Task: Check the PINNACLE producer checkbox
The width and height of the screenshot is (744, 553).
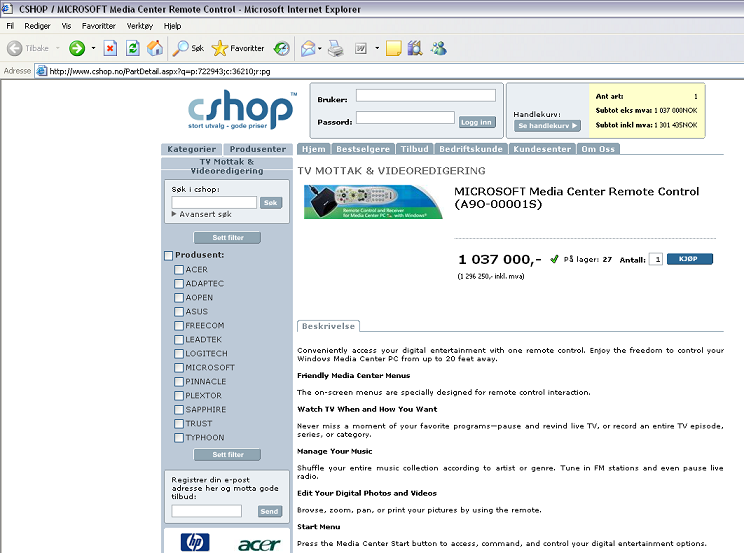Action: (x=178, y=382)
